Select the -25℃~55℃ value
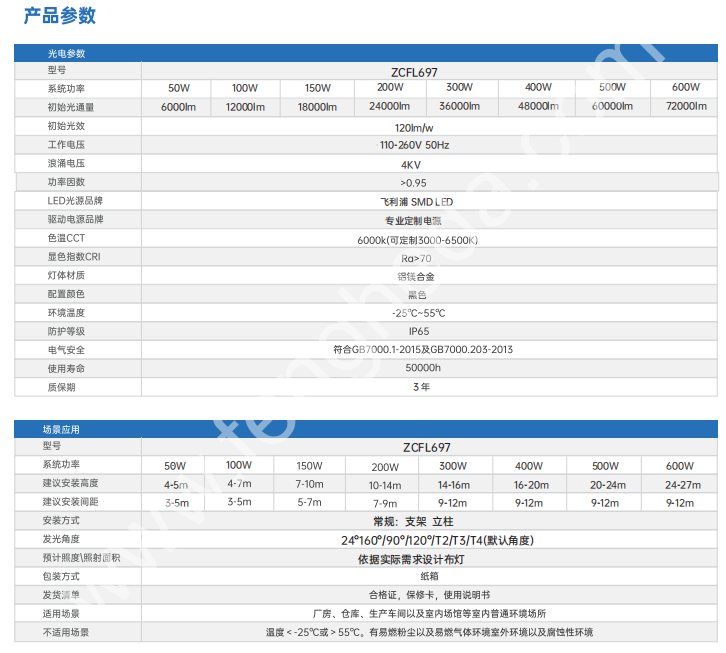This screenshot has width=726, height=653. (x=419, y=314)
